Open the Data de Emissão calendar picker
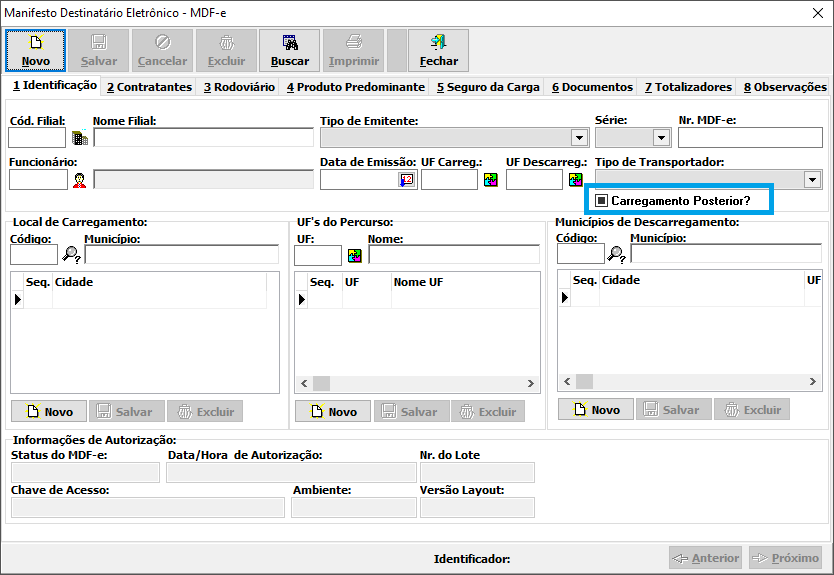 [x=406, y=180]
